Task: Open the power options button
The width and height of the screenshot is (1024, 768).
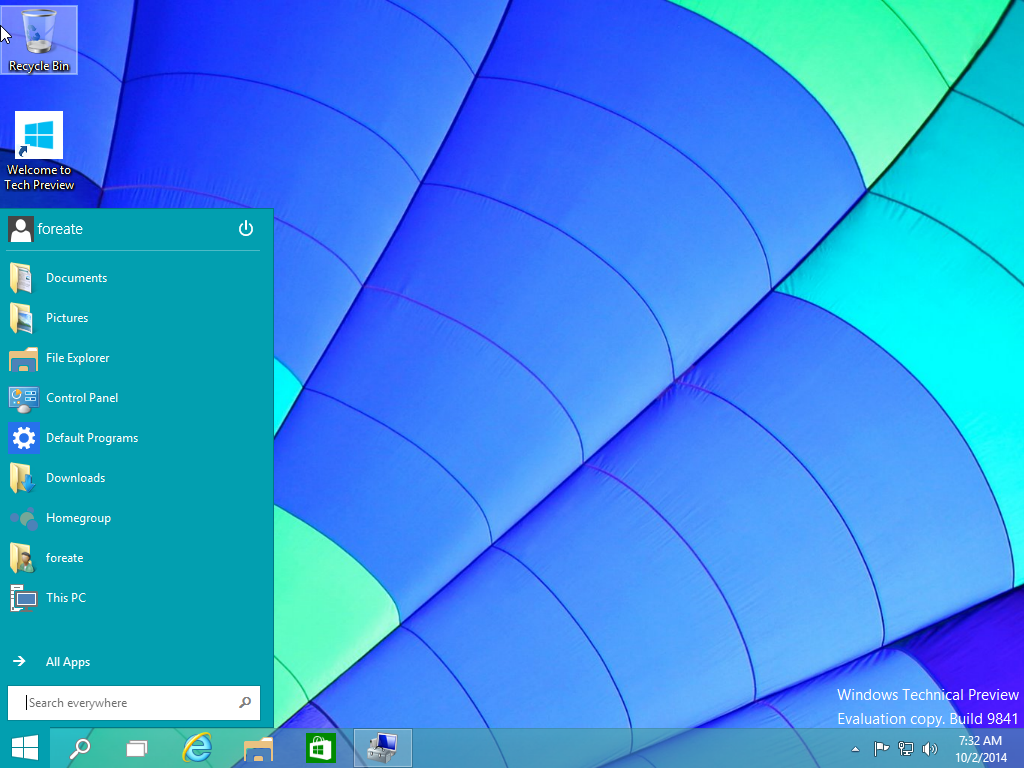Action: pos(246,229)
